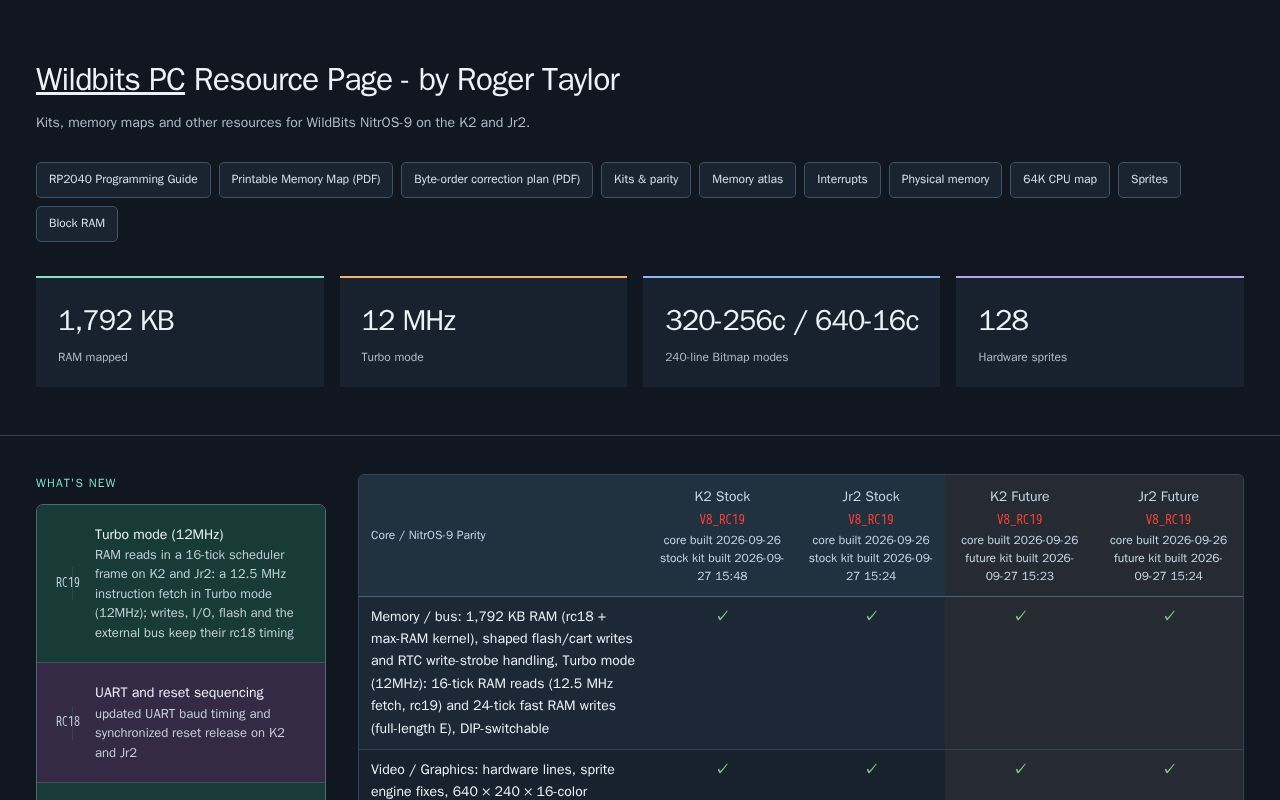The image size is (1280, 800).
Task: Click the V8_RC19 label under K2 Stock
Action: (722, 520)
